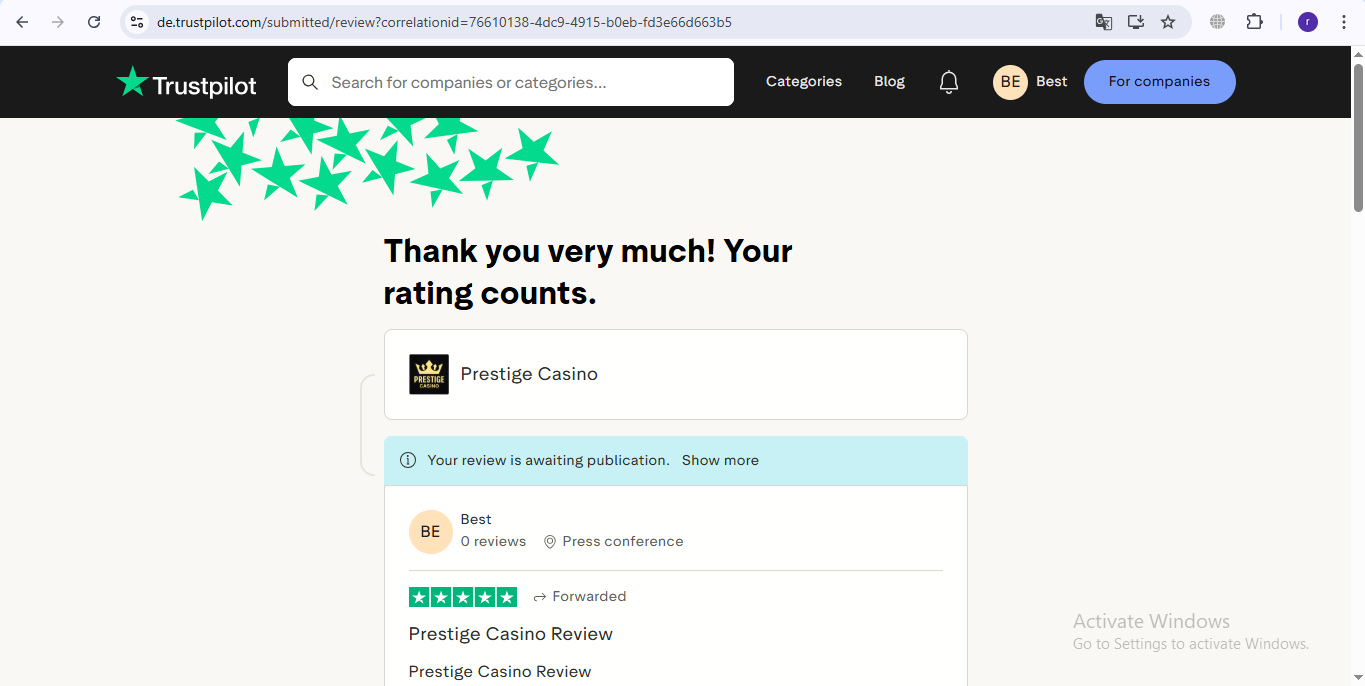This screenshot has width=1365, height=686.
Task: Open site information icon in address bar
Action: pyautogui.click(x=138, y=22)
